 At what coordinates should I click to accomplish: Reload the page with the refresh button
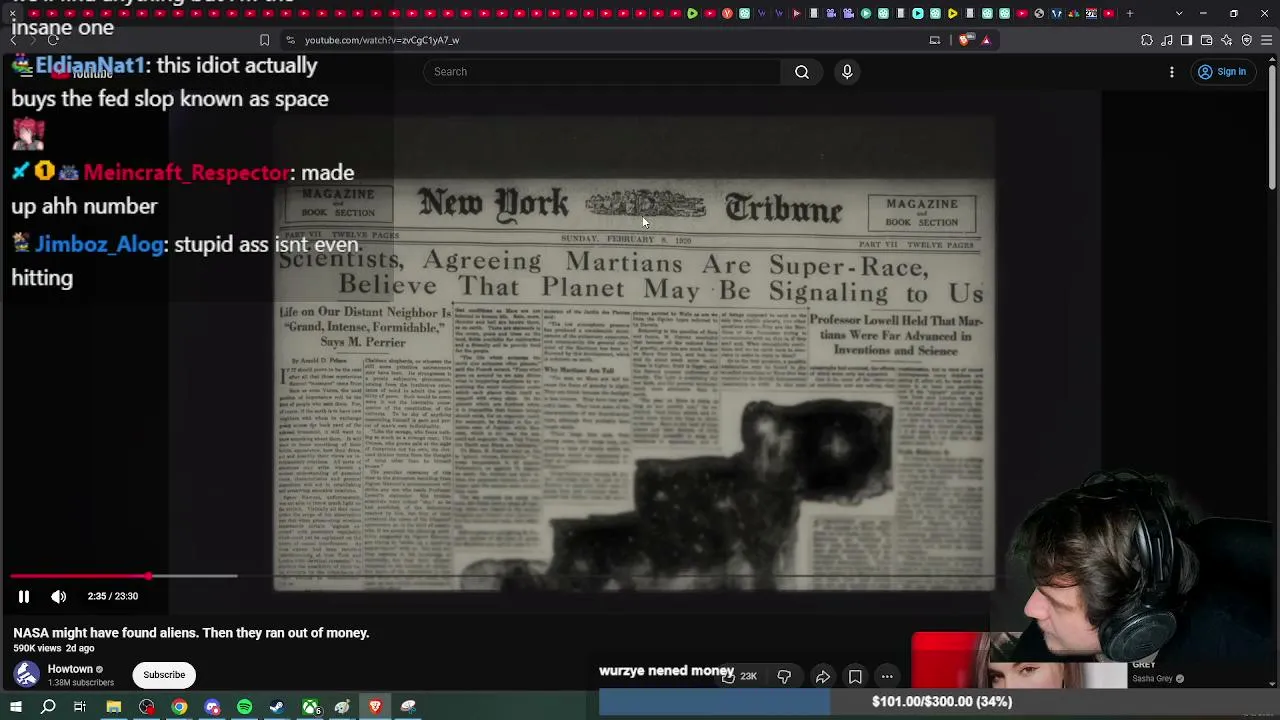point(53,40)
